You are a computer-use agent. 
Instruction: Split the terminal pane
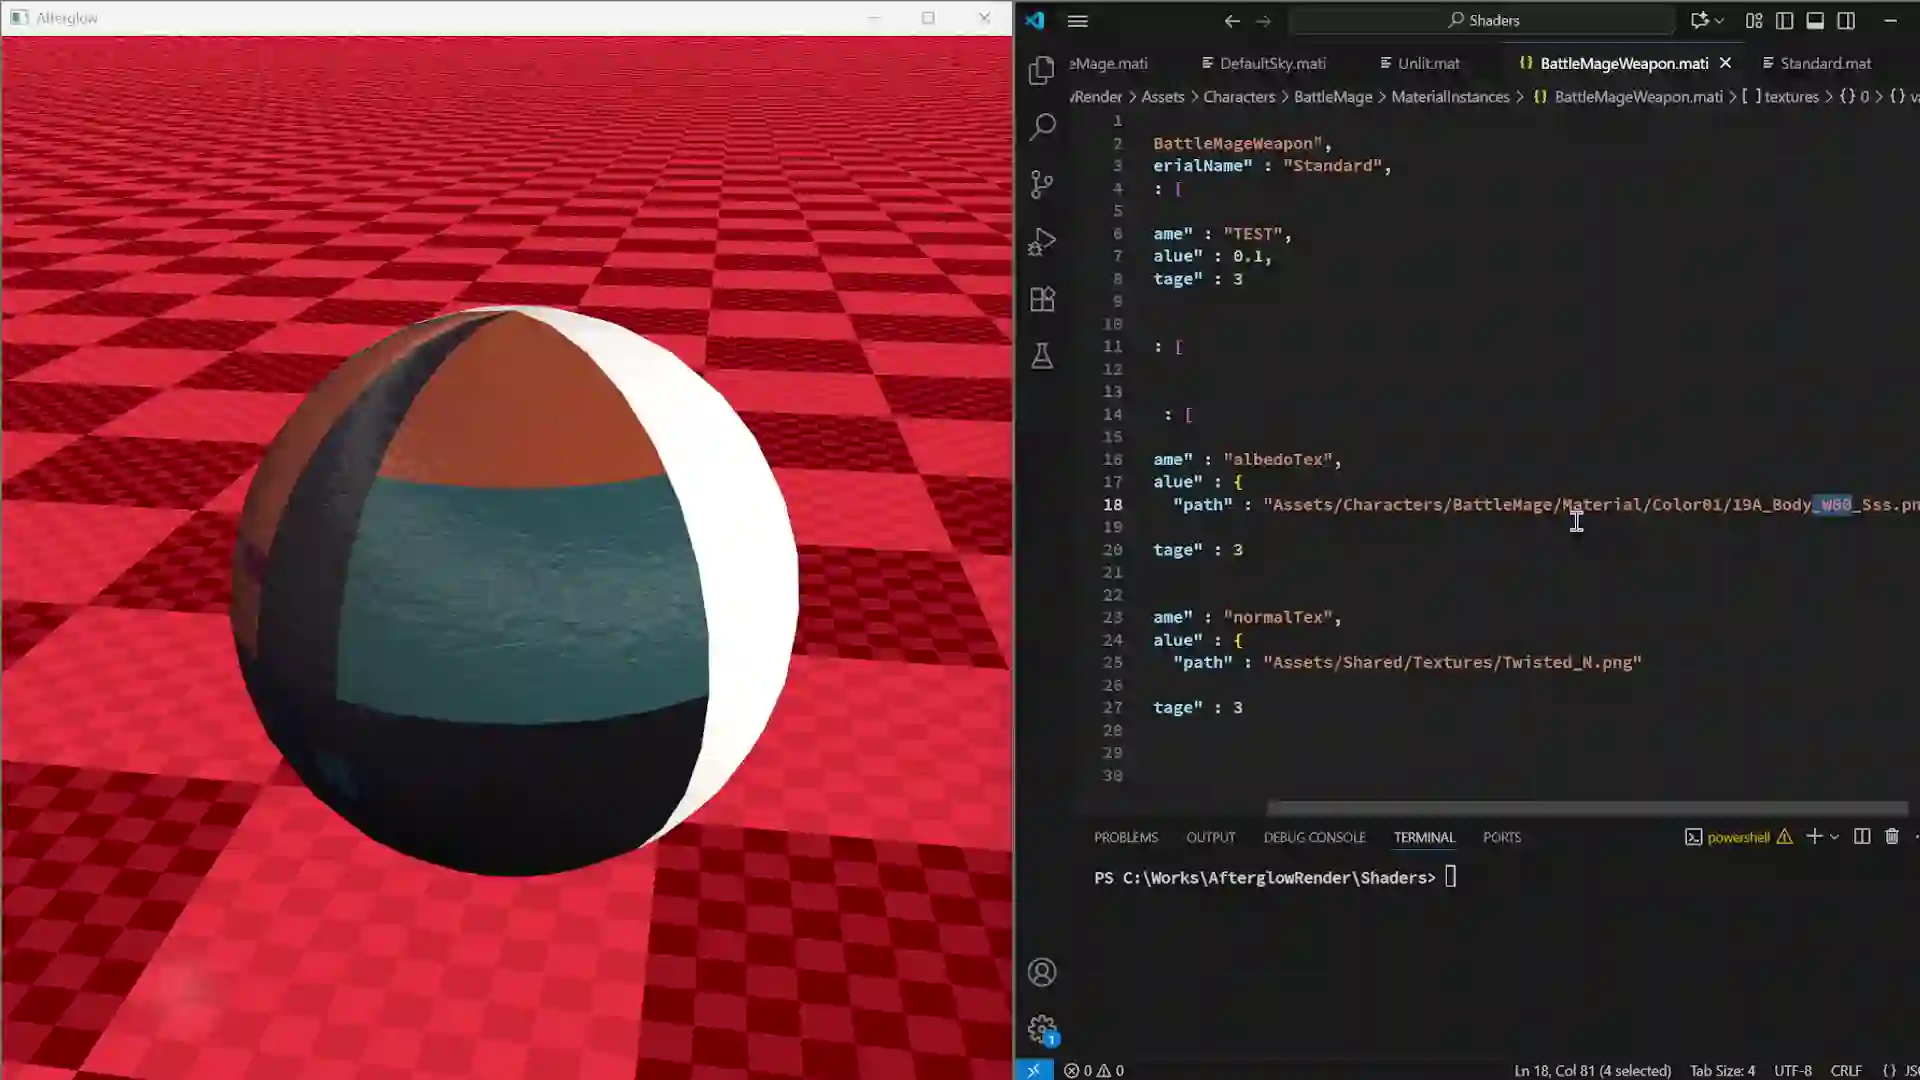click(x=1861, y=836)
